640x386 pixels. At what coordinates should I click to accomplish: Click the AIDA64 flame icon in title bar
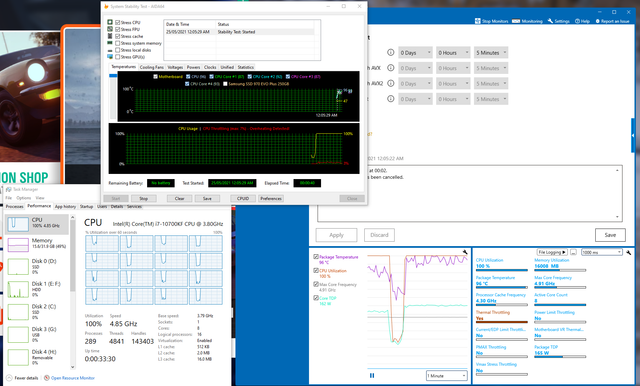coord(106,7)
